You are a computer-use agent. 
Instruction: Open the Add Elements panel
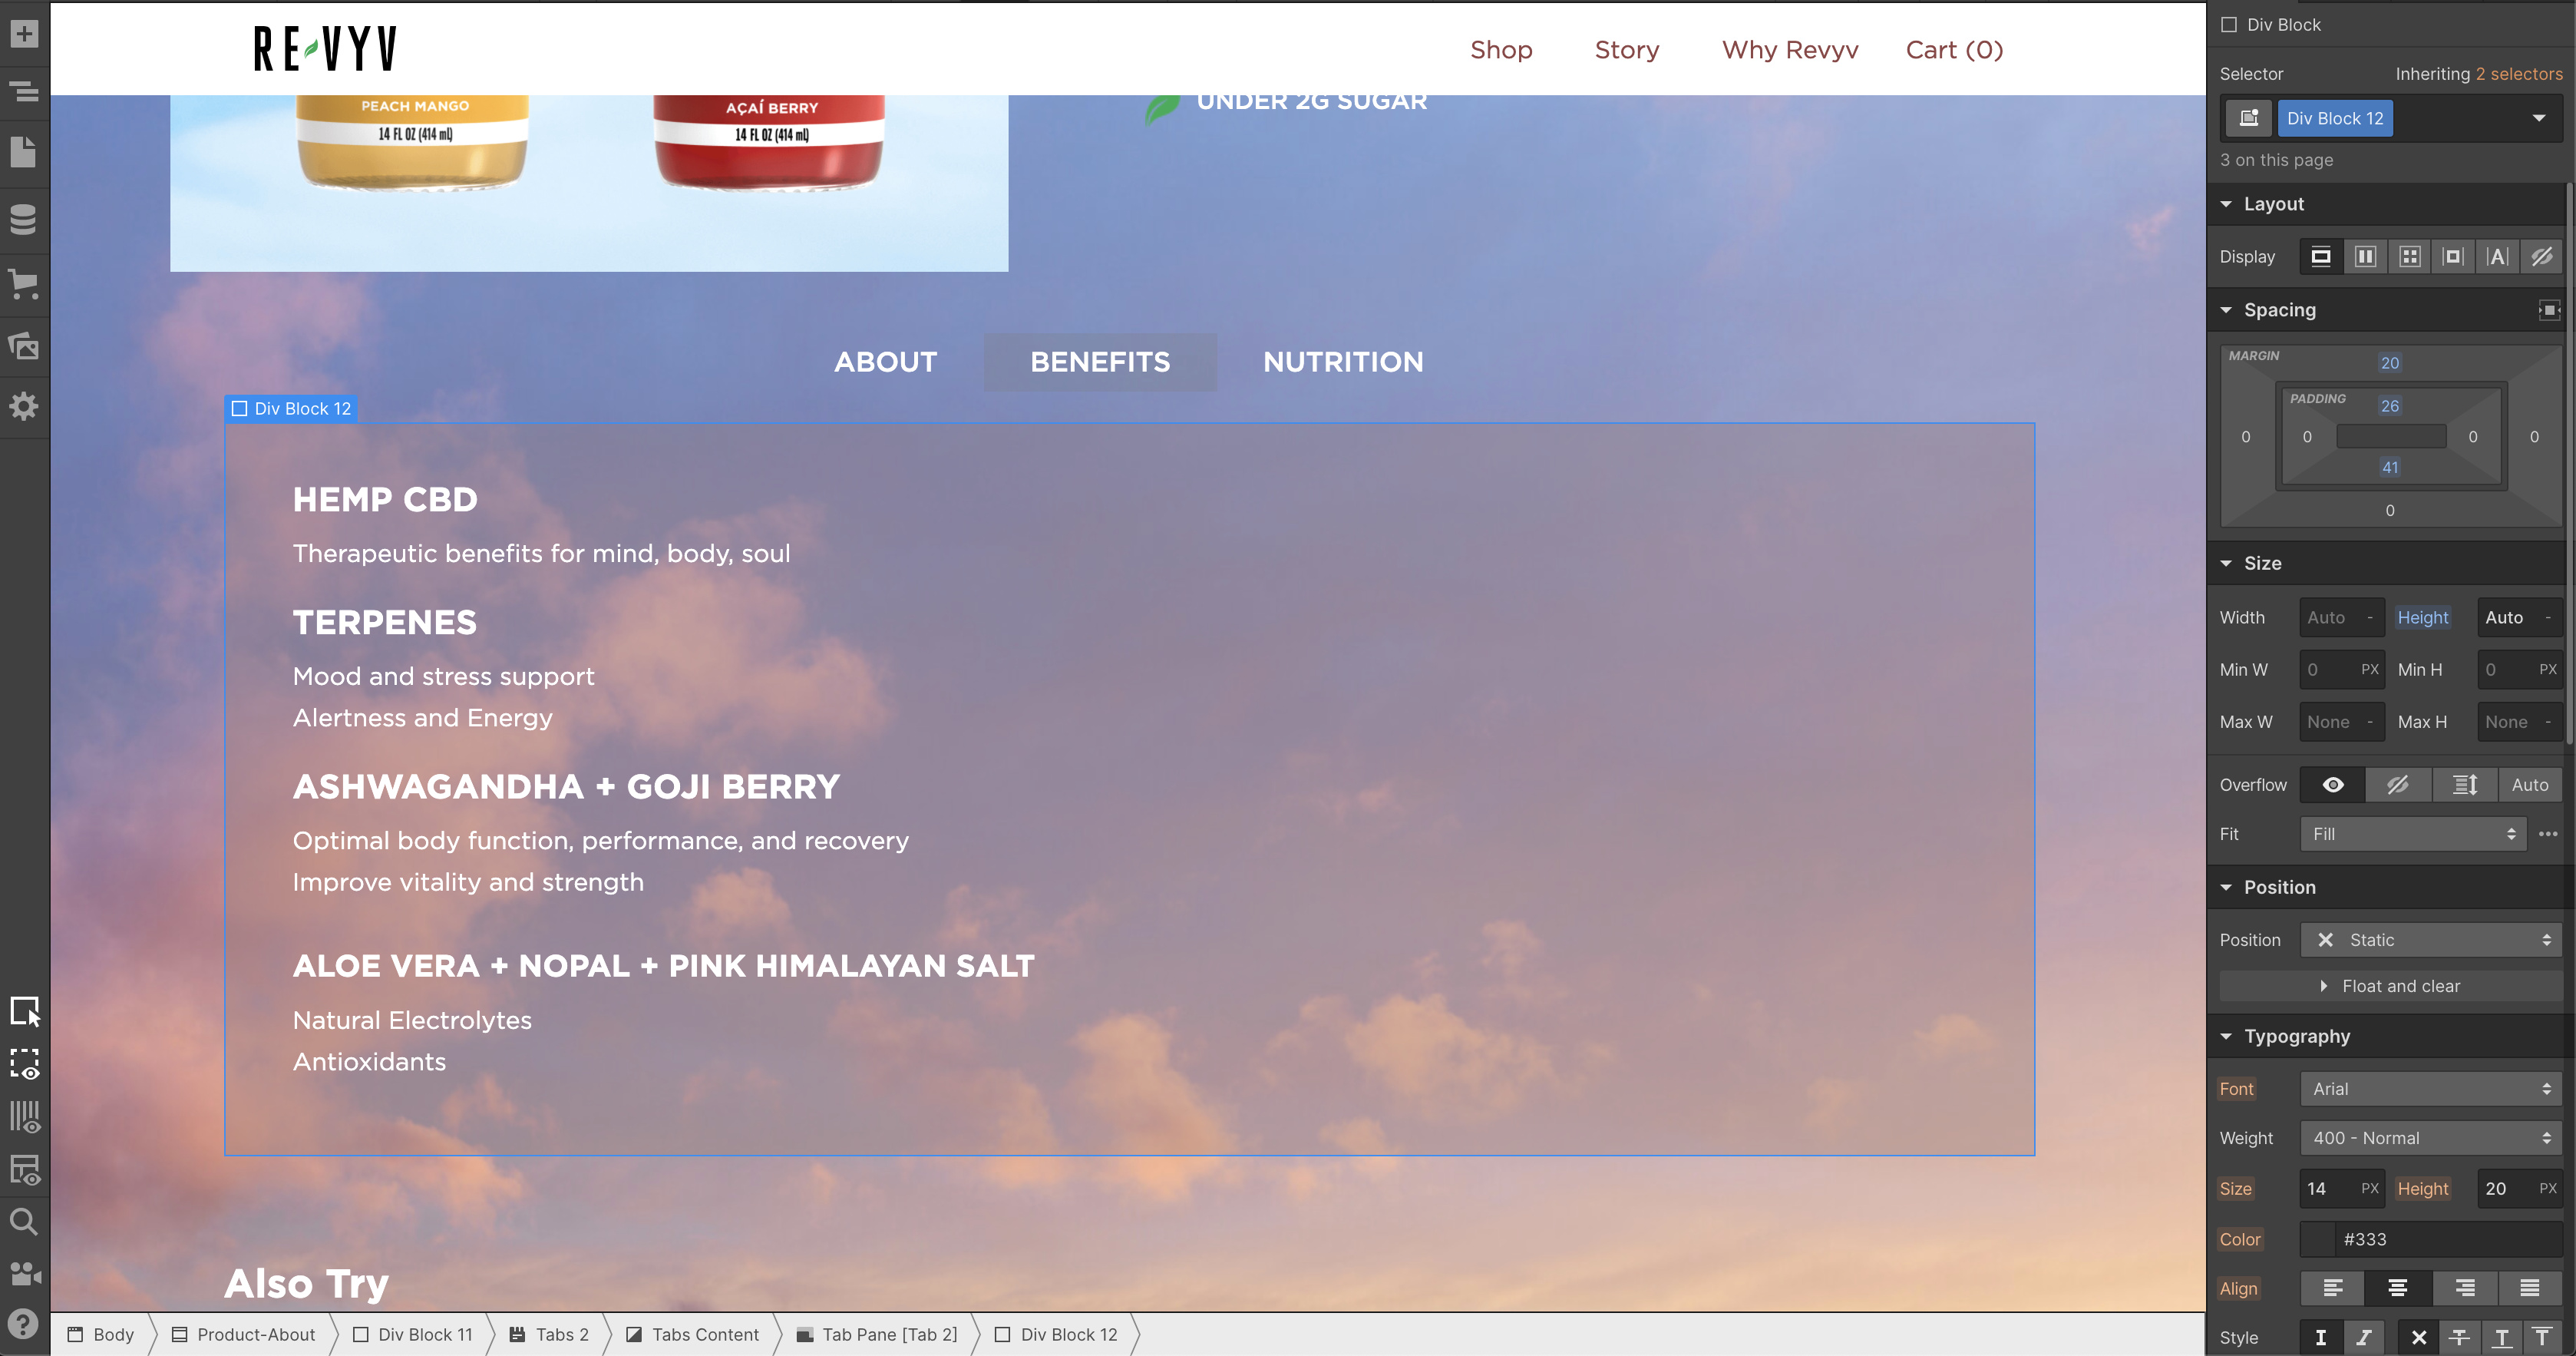click(24, 33)
